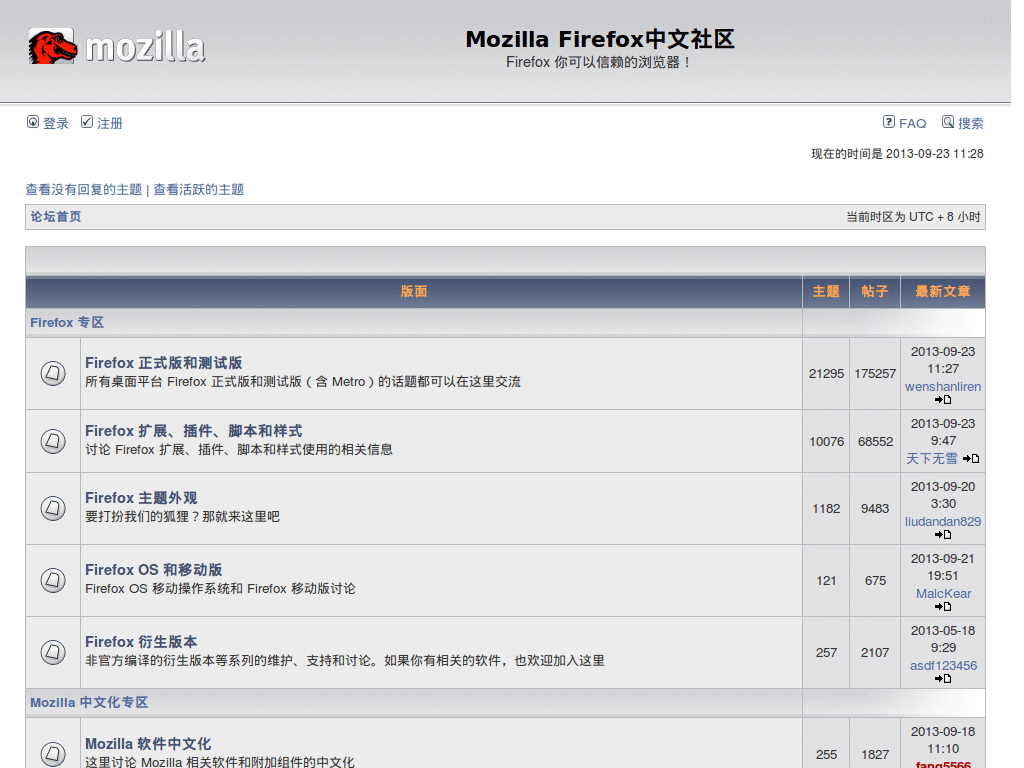This screenshot has width=1024, height=768.
Task: Click the 论坛首页 breadcrumb link
Action: tap(55, 216)
